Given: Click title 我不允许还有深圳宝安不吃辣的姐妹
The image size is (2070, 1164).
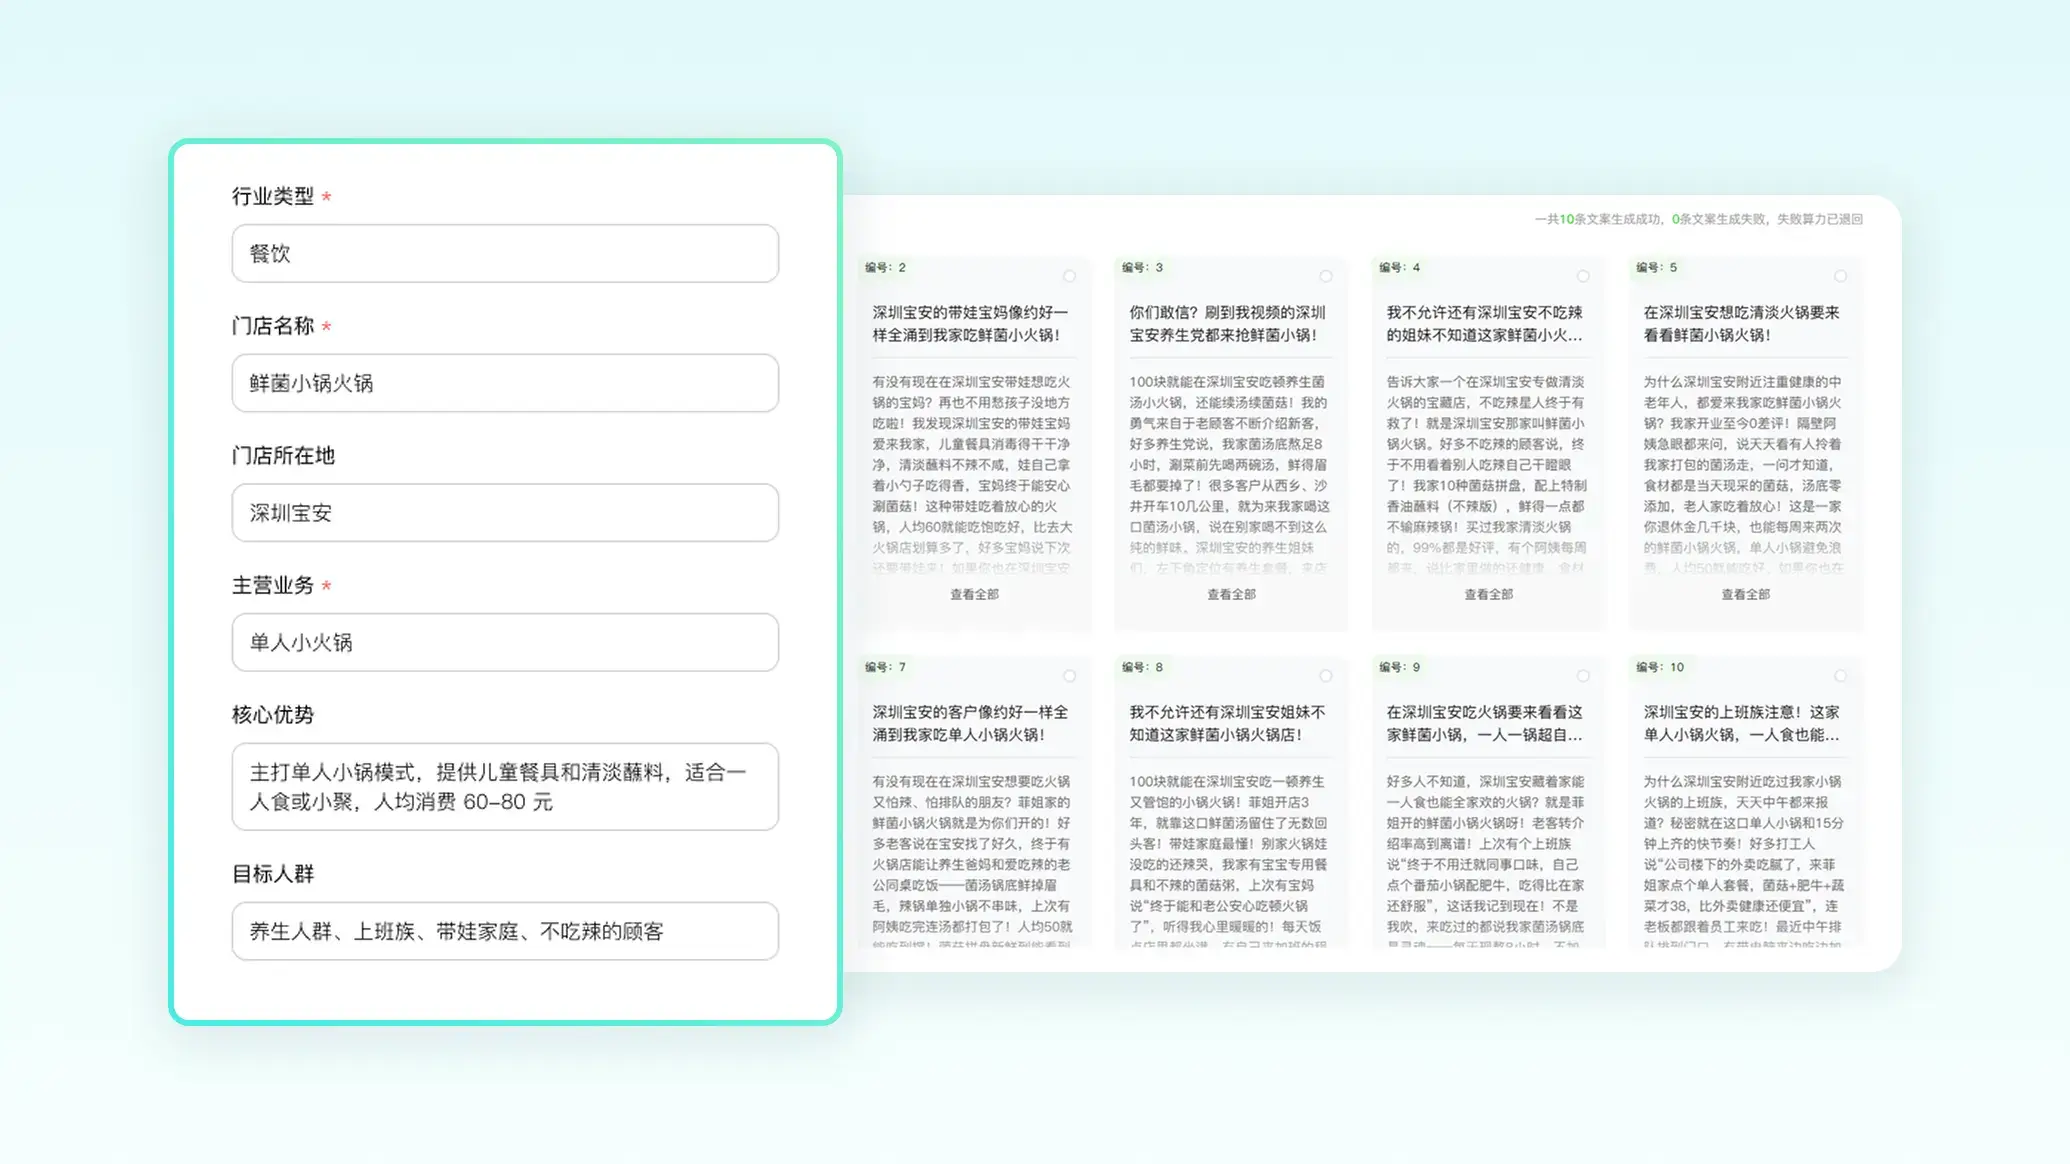Looking at the screenshot, I should (x=1485, y=324).
